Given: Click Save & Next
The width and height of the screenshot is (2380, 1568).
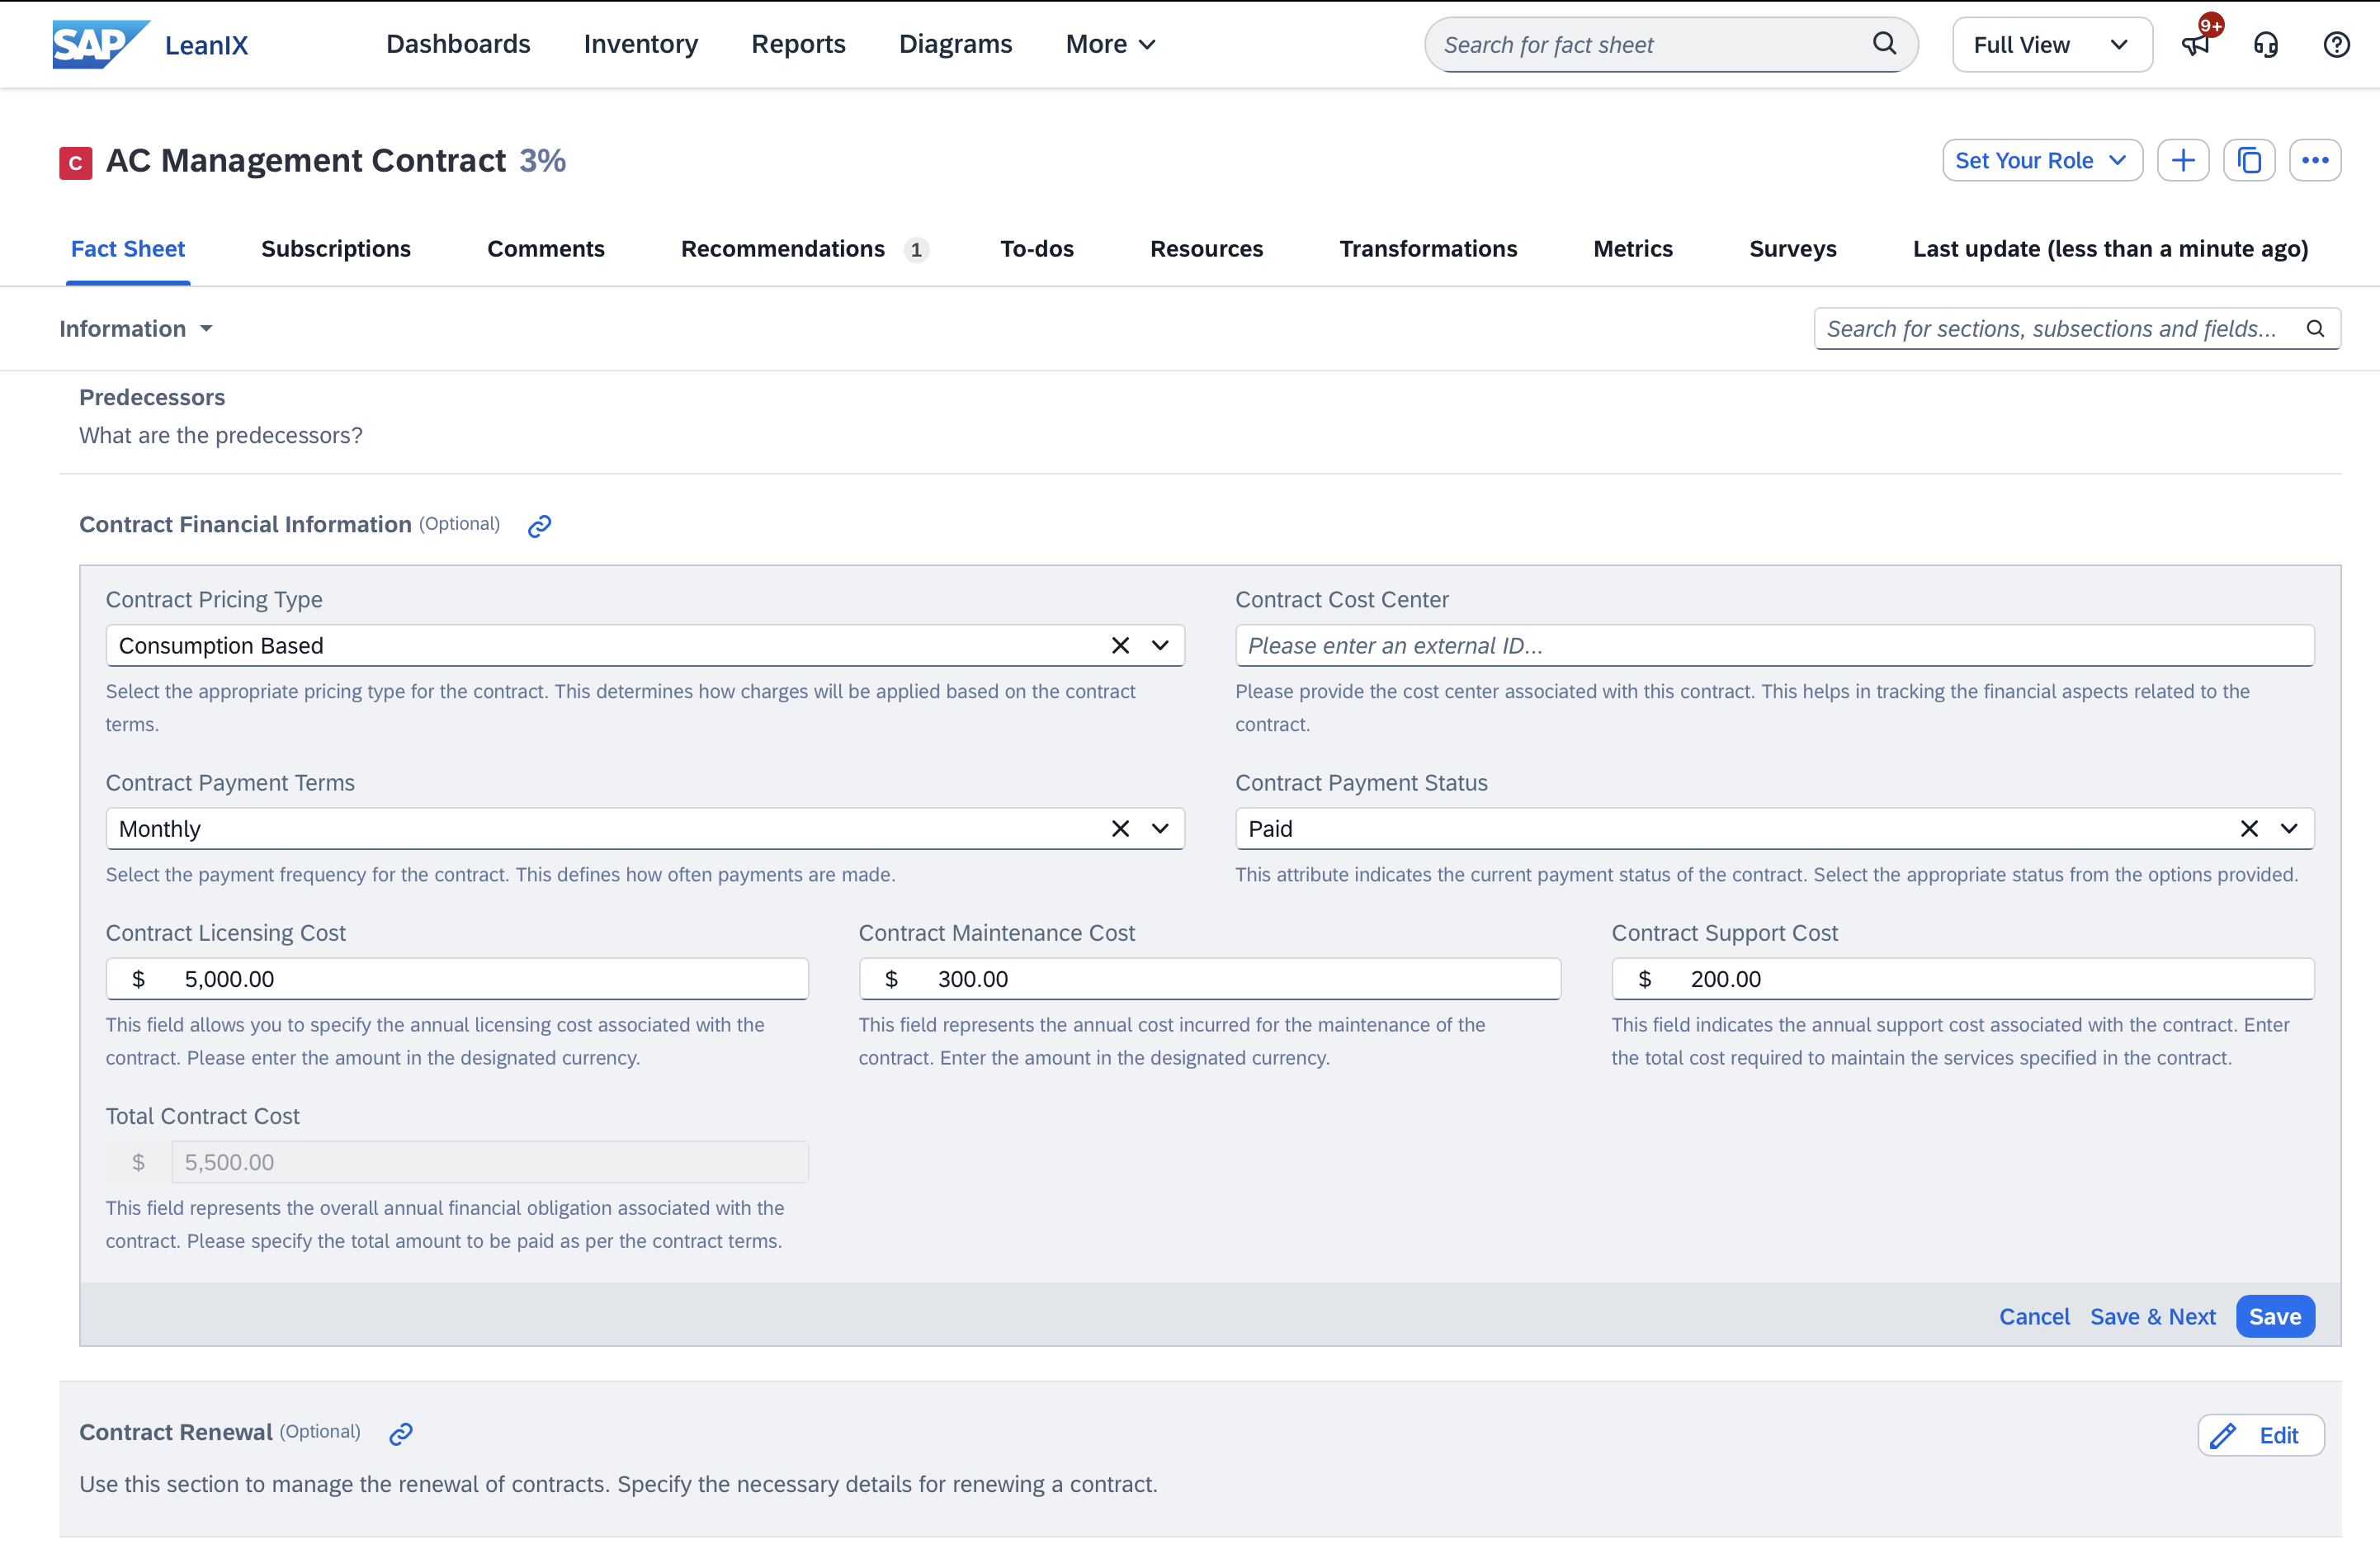Looking at the screenshot, I should tap(2153, 1317).
